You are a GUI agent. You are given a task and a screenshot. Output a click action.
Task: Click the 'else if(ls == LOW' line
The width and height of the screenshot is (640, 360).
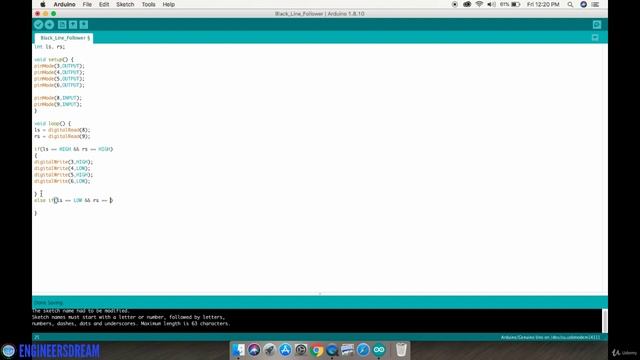point(73,200)
